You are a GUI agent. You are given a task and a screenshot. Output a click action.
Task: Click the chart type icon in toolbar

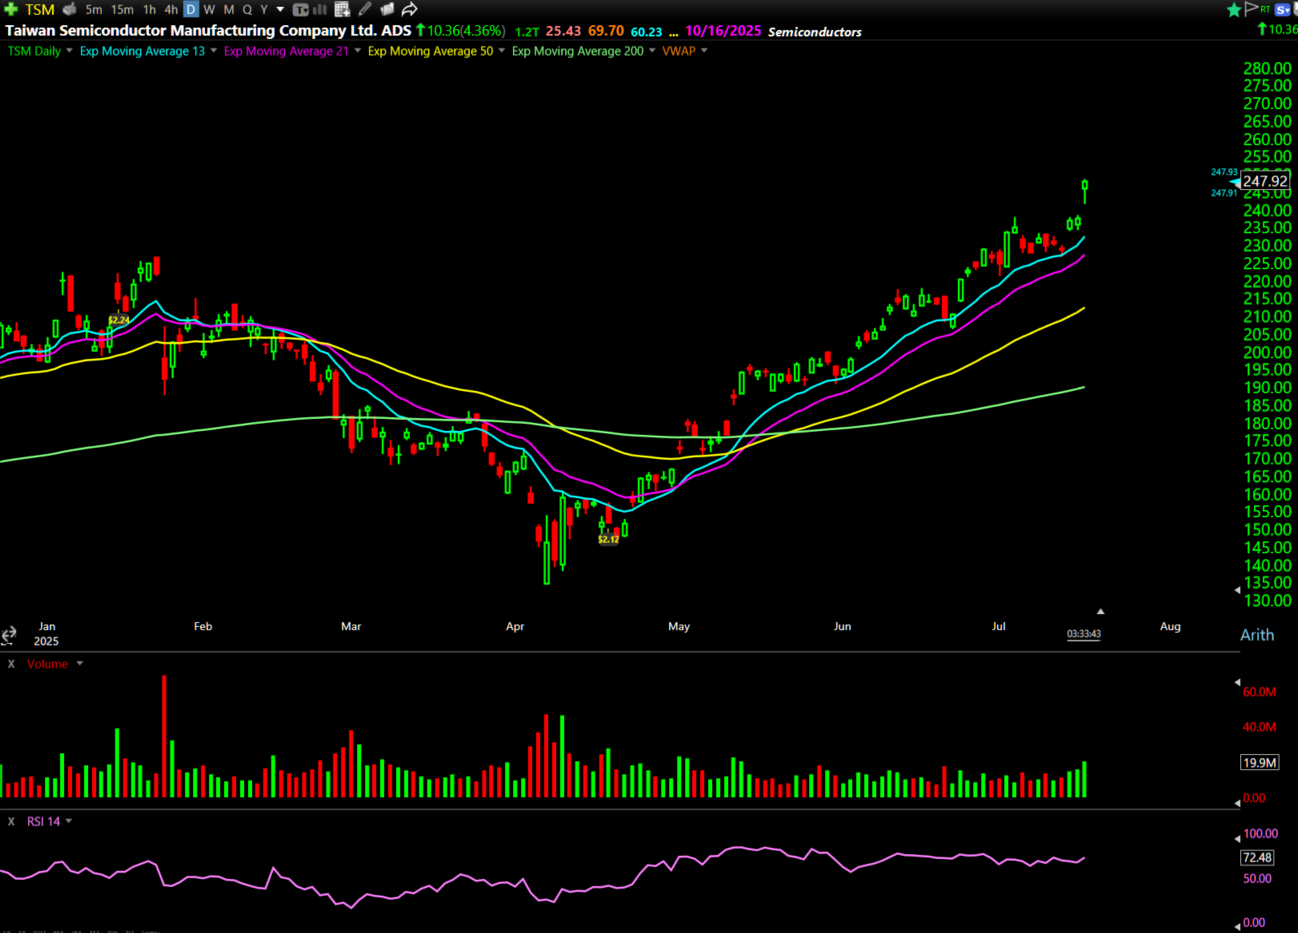point(300,9)
